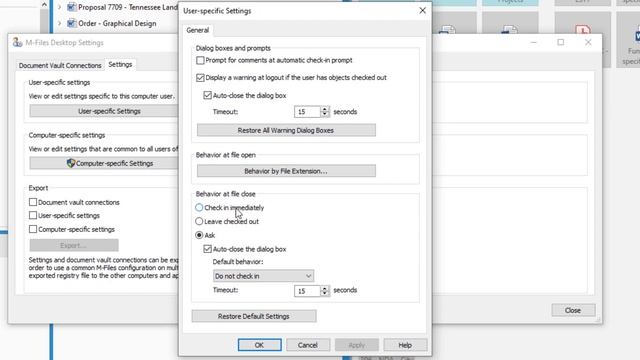Viewport: 640px width, 360px height.
Task: Collapse the tree using top-left up chevron
Action: [44, 5]
